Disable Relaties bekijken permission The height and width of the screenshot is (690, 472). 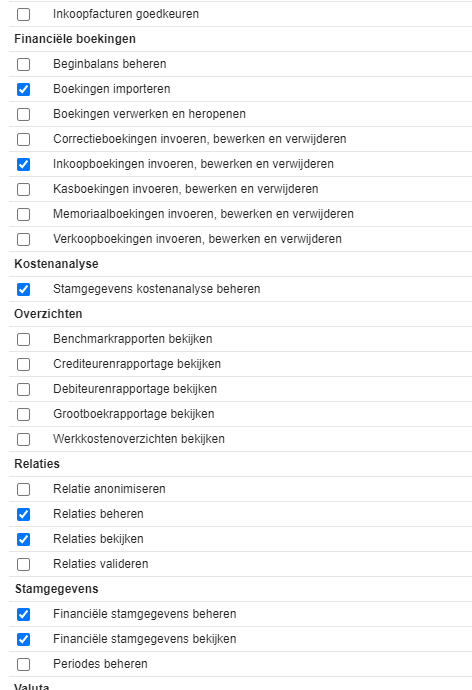point(23,540)
